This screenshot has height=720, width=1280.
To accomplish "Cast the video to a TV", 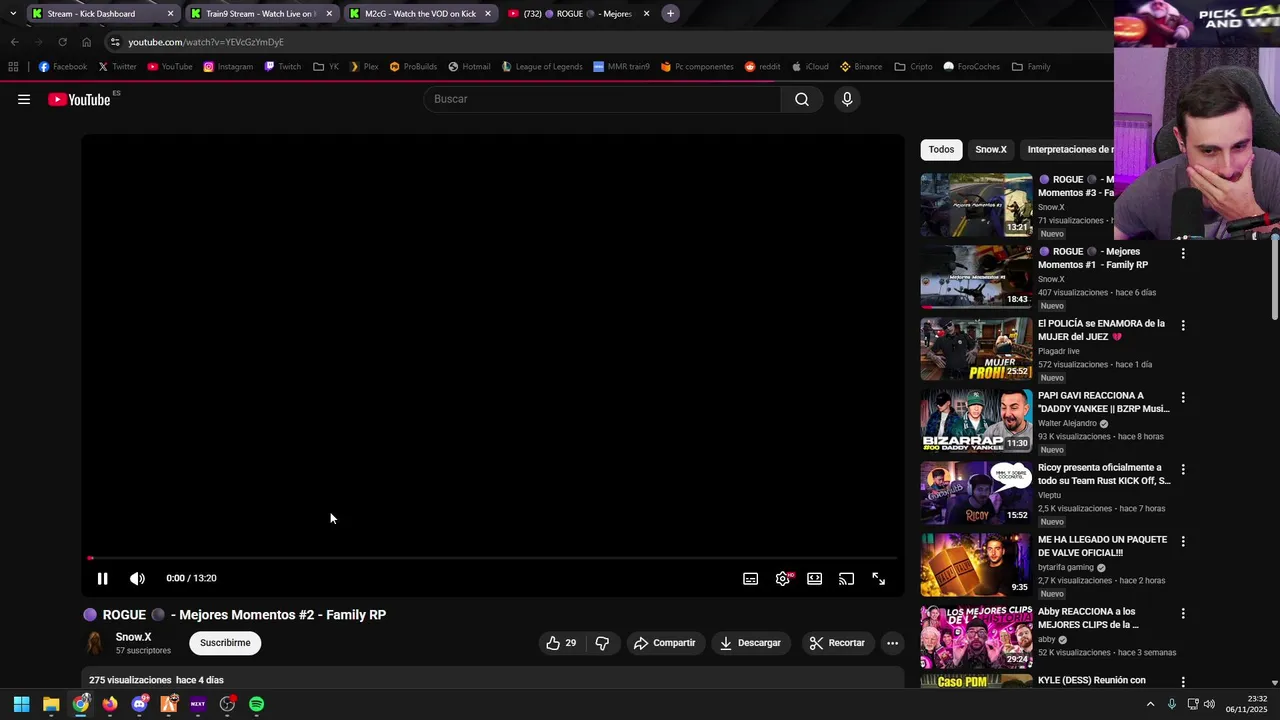I will point(847,578).
